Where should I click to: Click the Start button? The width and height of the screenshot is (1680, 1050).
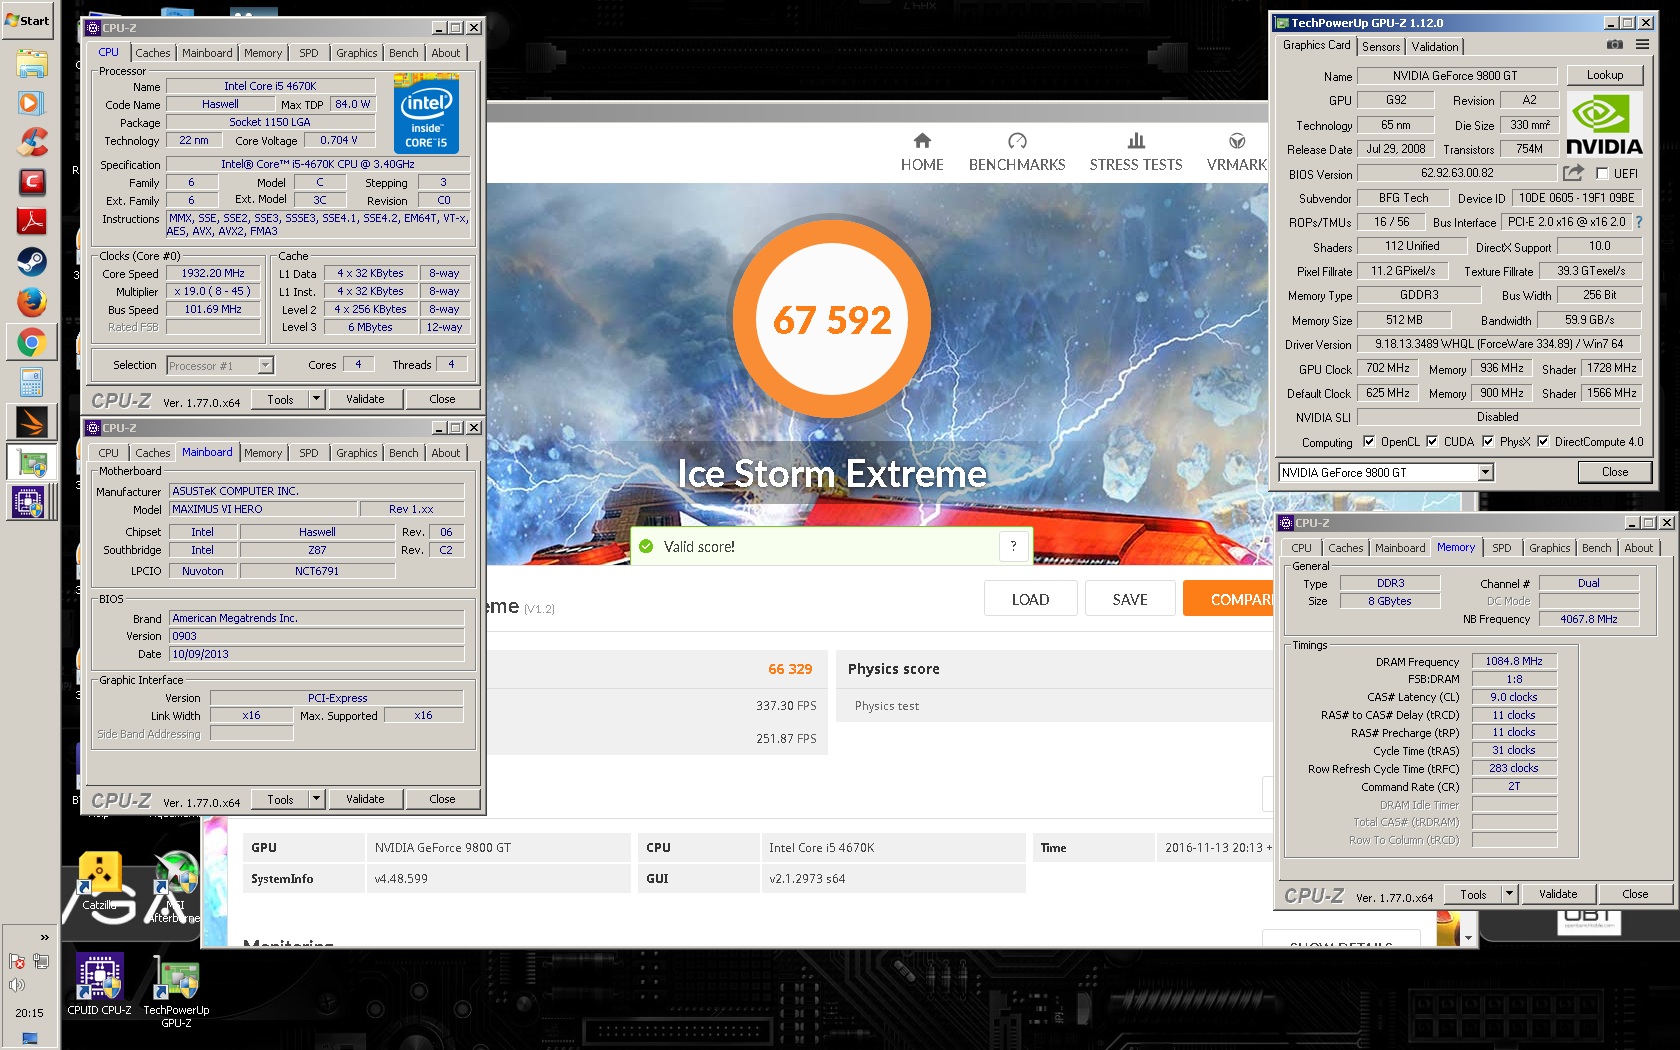[28, 20]
